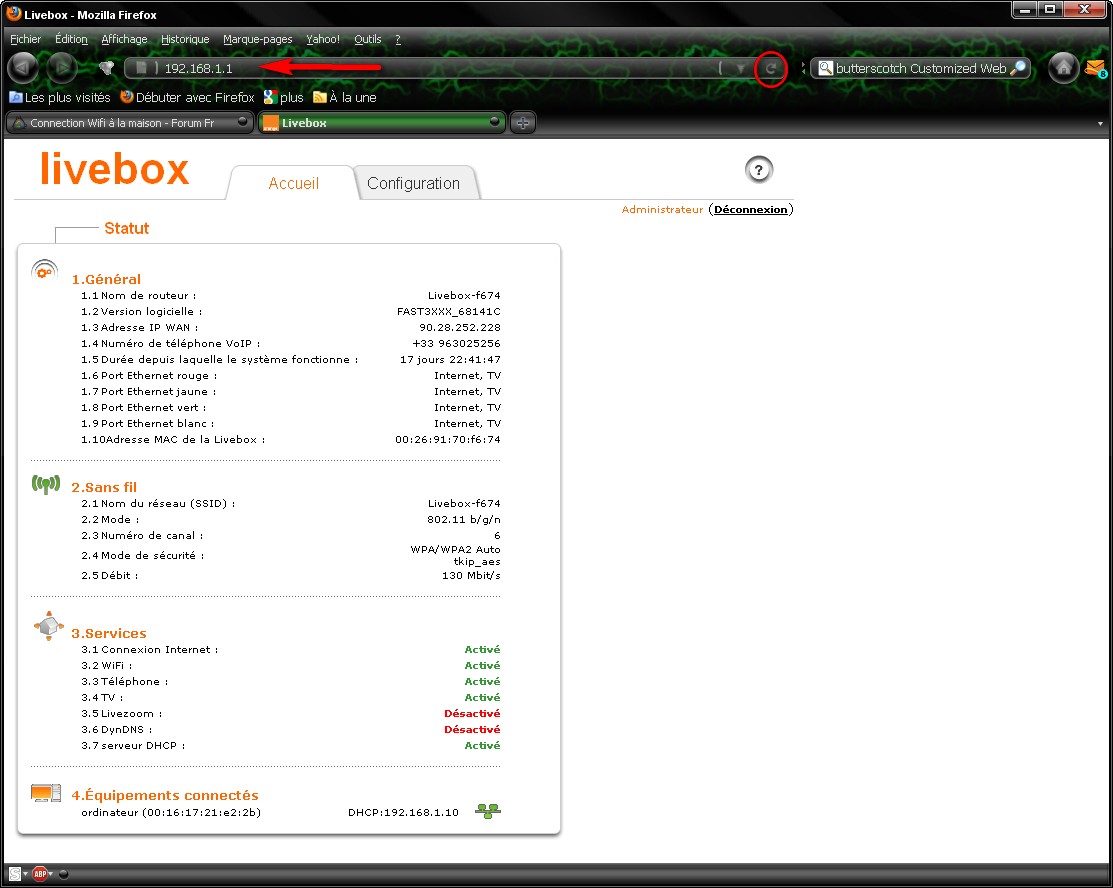The width and height of the screenshot is (1113, 888).
Task: Click the 3.Services section heading
Action: point(109,633)
